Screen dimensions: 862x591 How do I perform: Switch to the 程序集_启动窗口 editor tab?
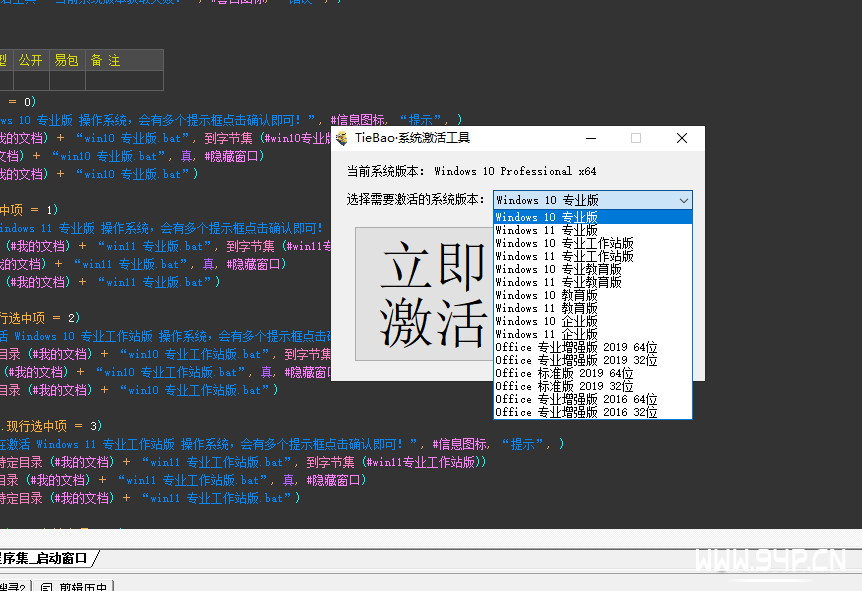pos(44,559)
